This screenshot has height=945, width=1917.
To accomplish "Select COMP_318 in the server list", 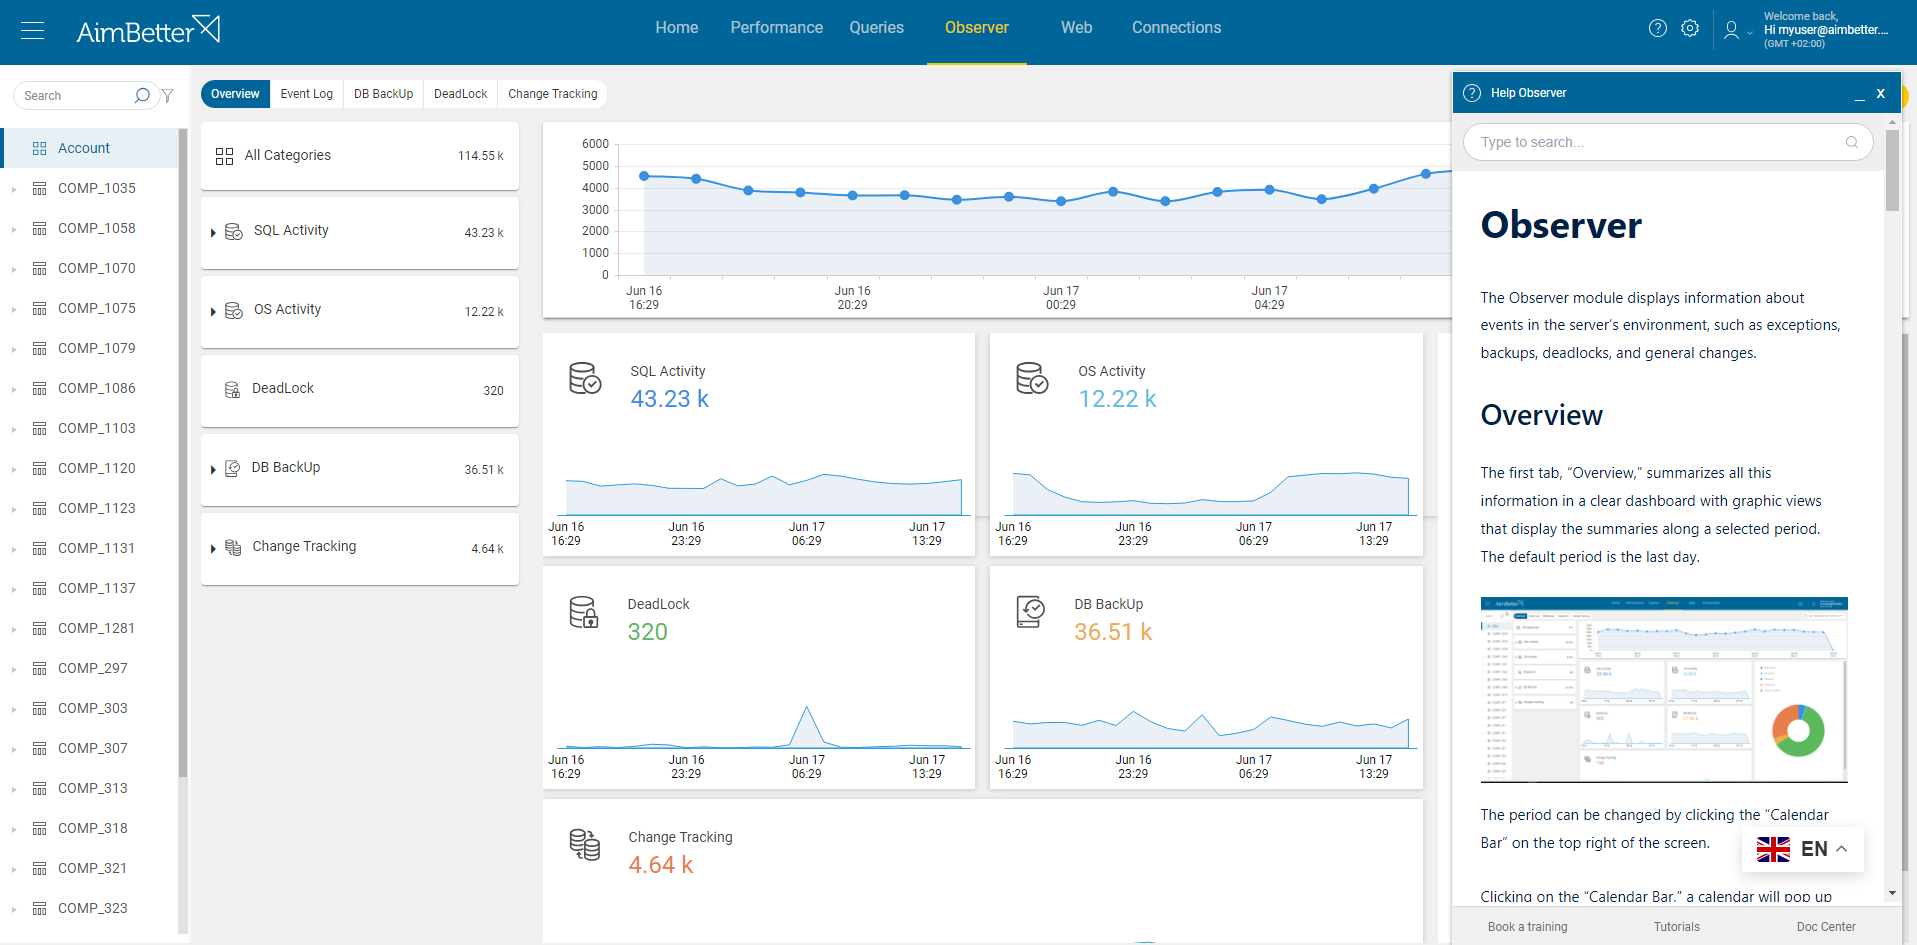I will 92,828.
